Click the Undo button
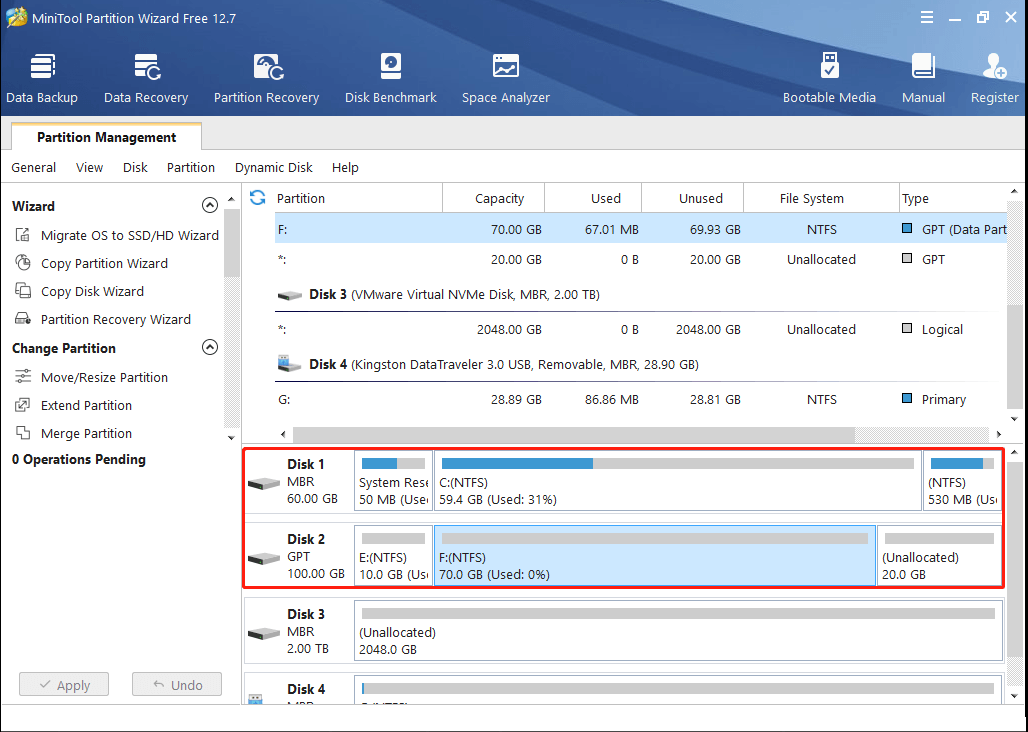1028x732 pixels. coord(177,684)
